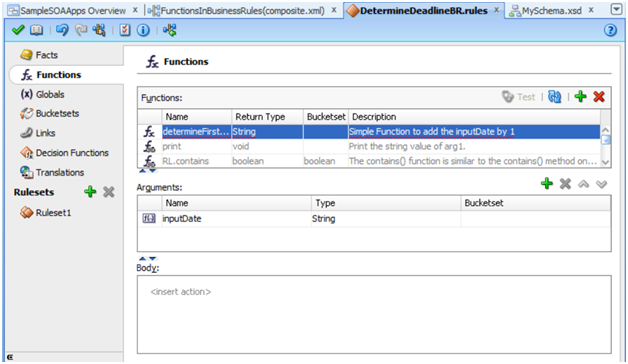Add a new function with green plus
Image resolution: width=628 pixels, height=364 pixels.
pyautogui.click(x=580, y=97)
